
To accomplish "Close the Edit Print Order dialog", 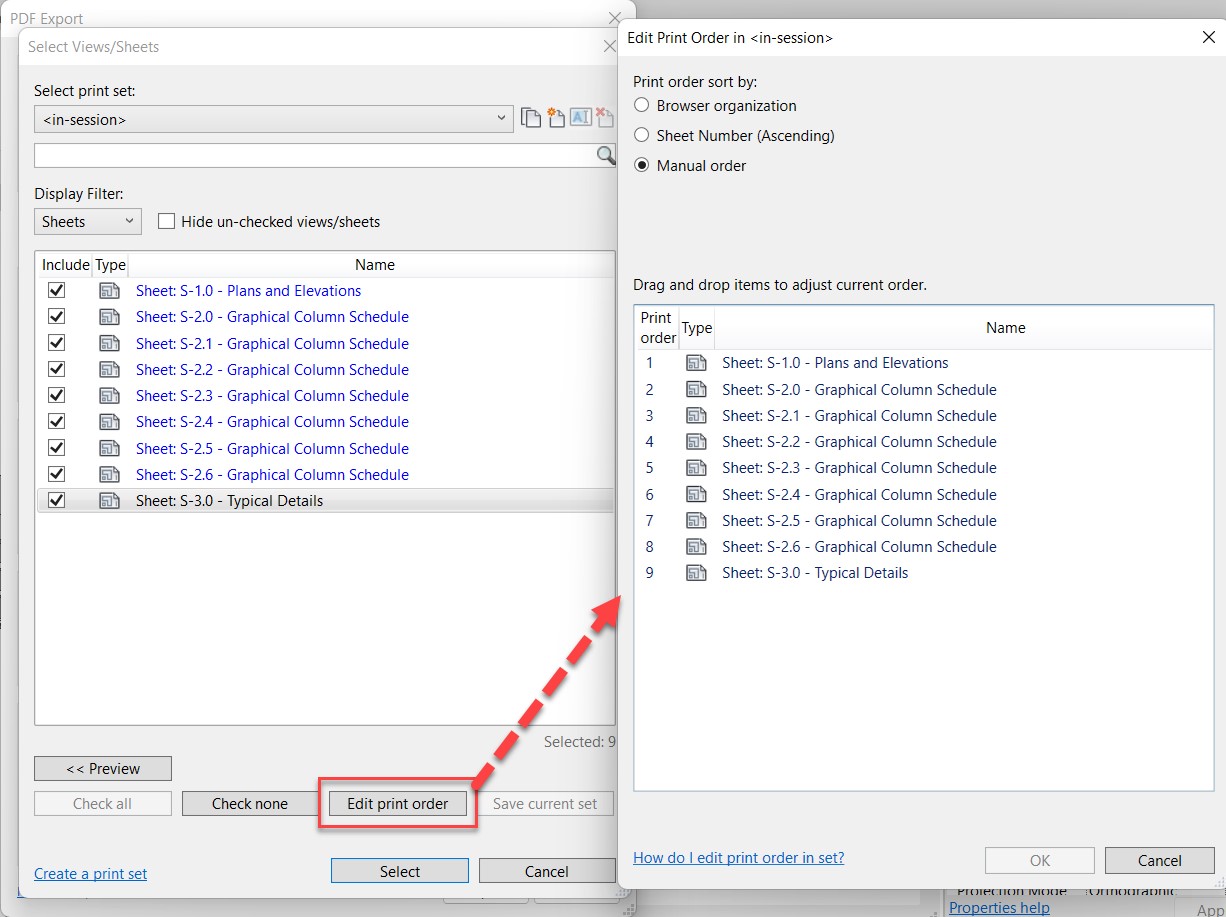I will coord(1208,37).
